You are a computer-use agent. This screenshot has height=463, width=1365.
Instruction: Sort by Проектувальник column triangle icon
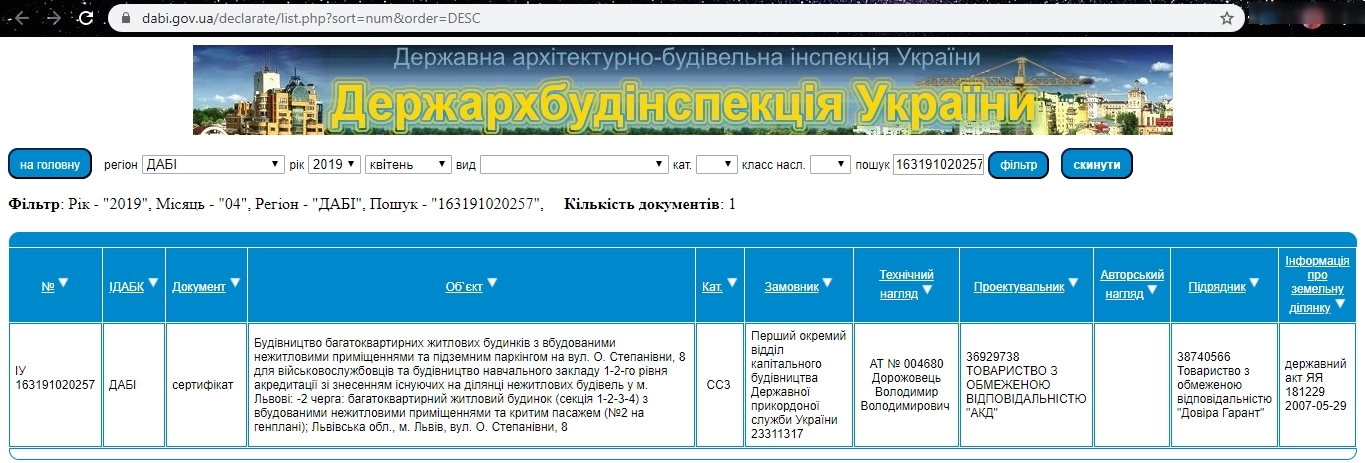[1073, 284]
